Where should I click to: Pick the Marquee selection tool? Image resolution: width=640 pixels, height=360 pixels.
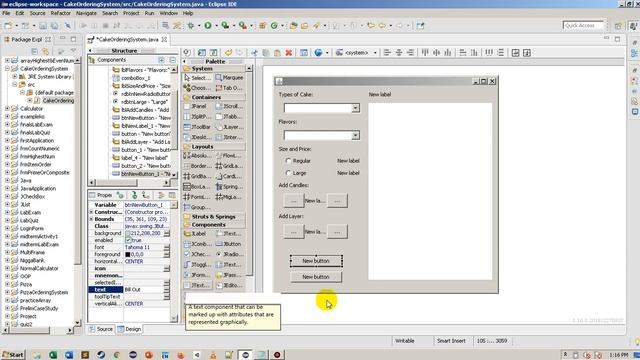pos(229,78)
